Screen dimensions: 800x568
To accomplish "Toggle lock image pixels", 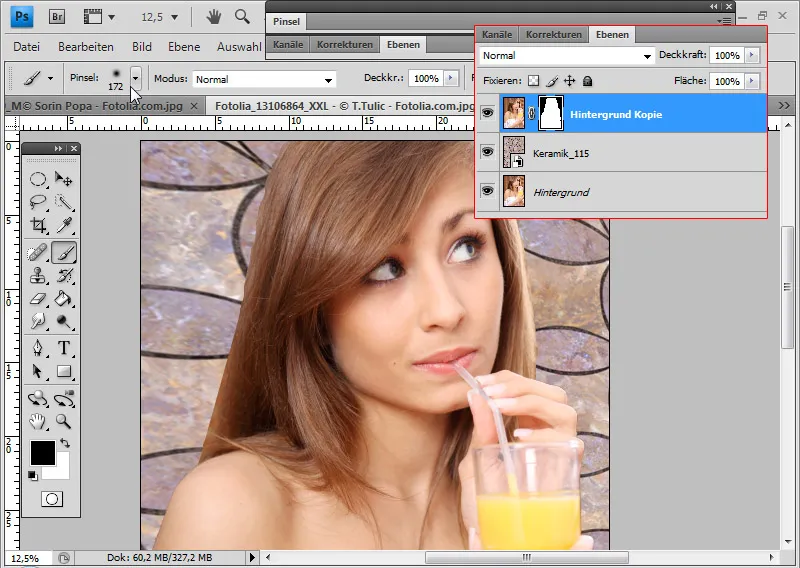I will click(552, 81).
